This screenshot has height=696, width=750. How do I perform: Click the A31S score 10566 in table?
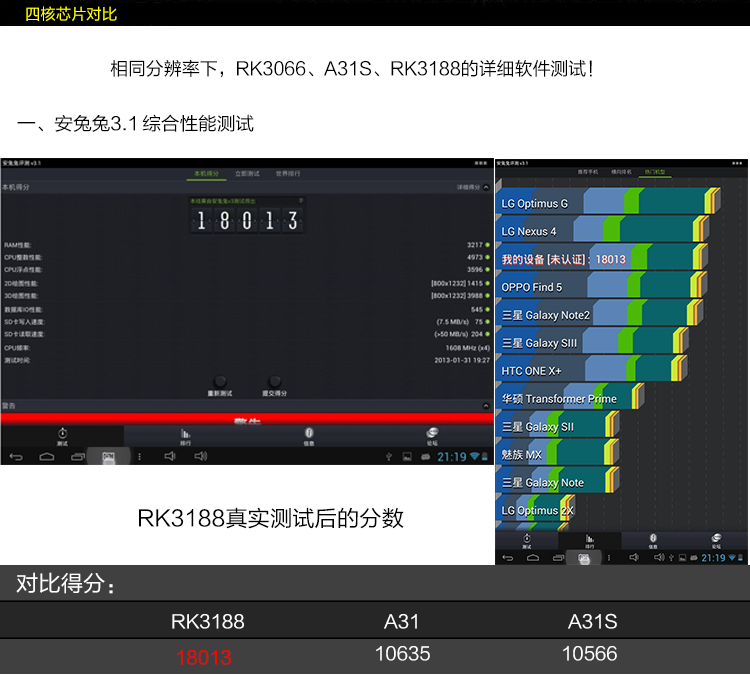[589, 653]
